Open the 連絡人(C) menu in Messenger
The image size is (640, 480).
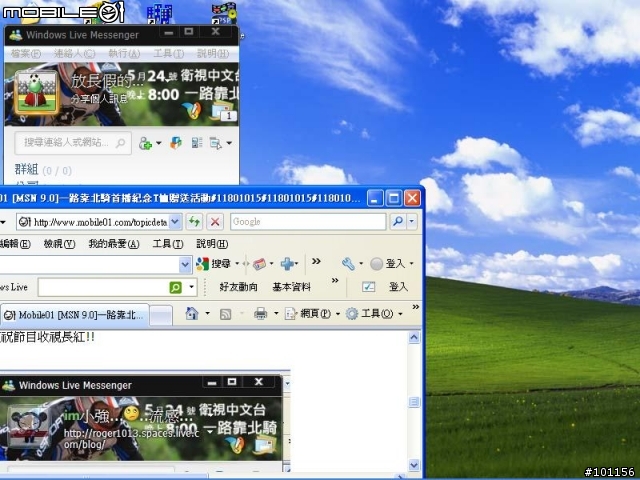pos(74,53)
